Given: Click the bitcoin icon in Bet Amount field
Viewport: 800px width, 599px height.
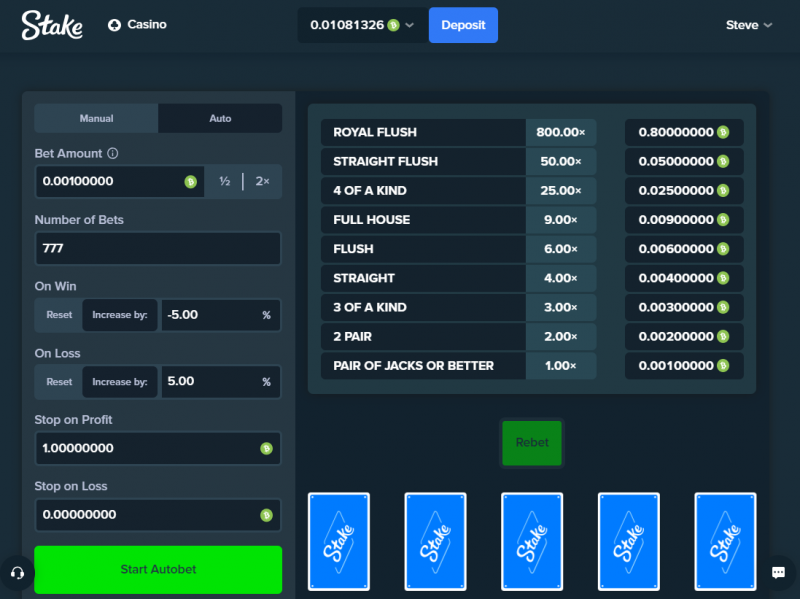Looking at the screenshot, I should 190,182.
